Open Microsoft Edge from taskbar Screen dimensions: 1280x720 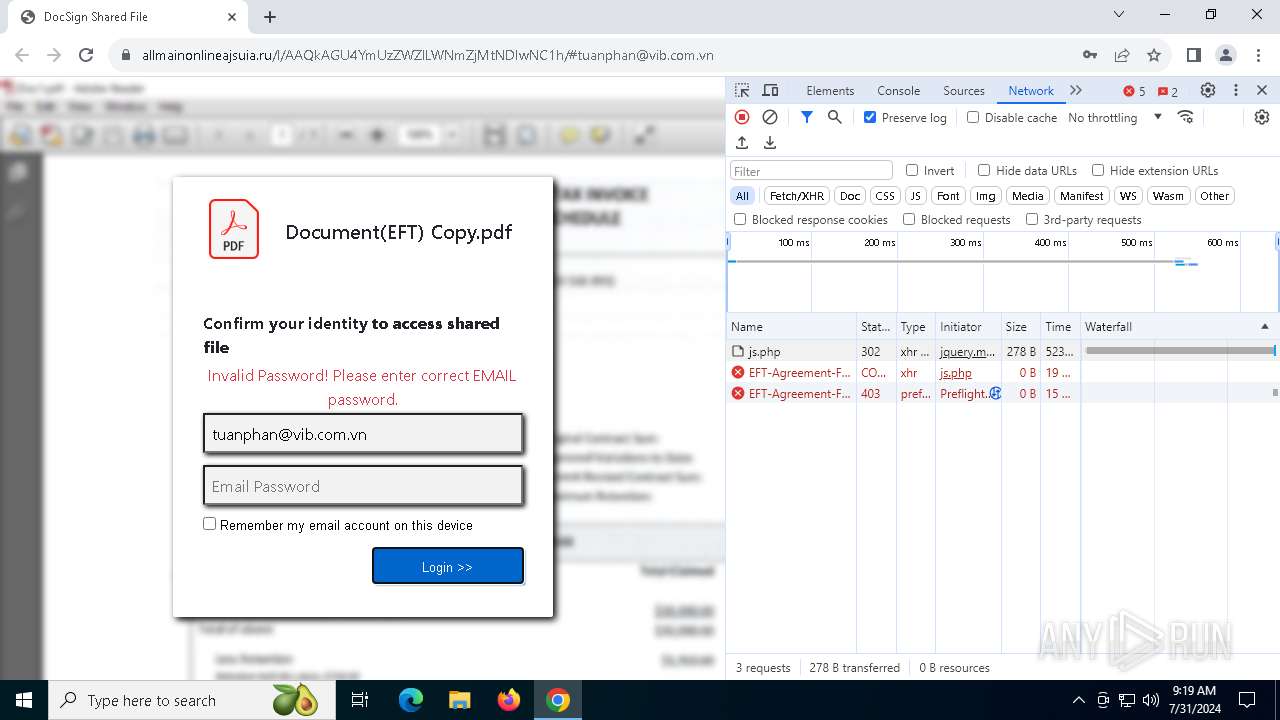pos(411,700)
